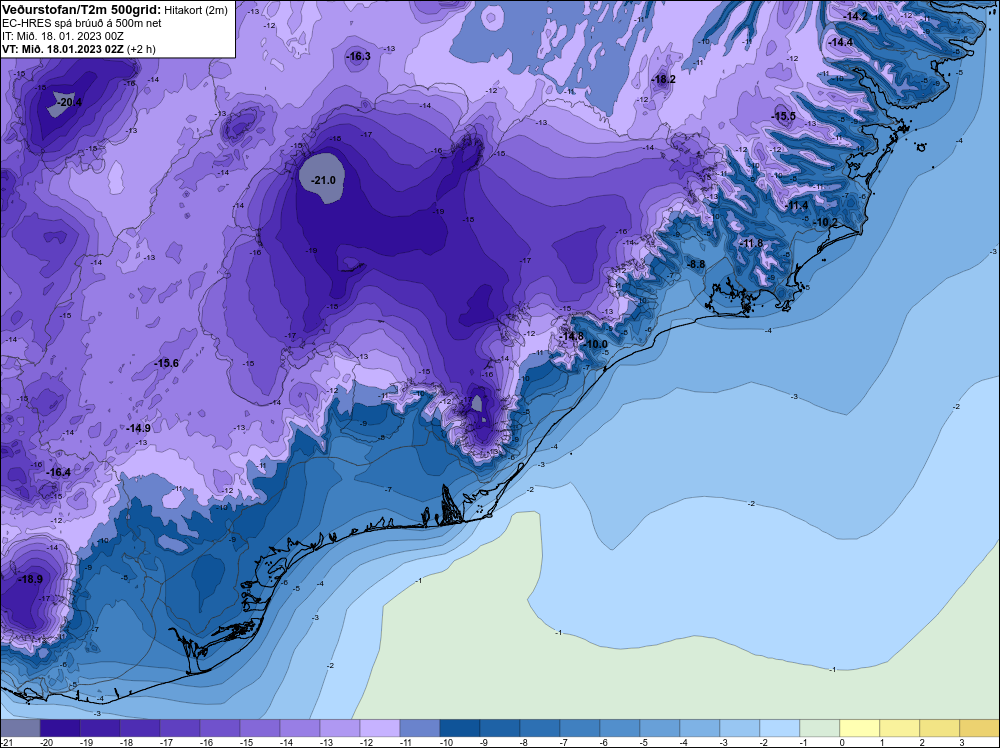This screenshot has height=748, width=1000.
Task: Select the -16.3 spot value
Action: tap(358, 57)
